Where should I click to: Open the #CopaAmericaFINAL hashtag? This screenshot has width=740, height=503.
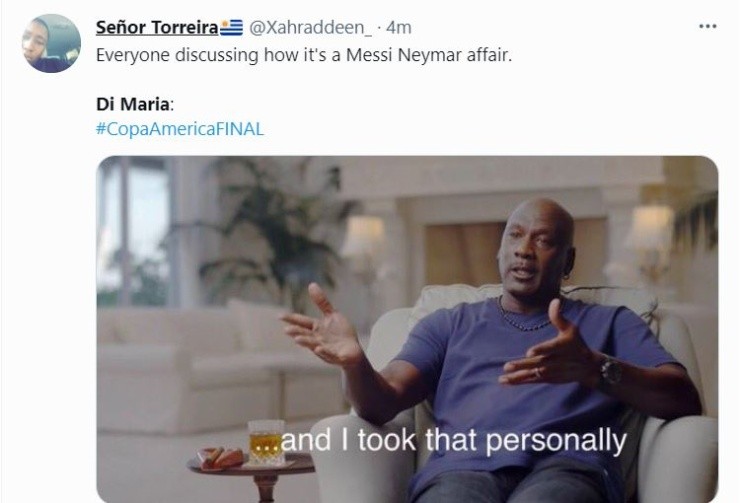pos(180,129)
